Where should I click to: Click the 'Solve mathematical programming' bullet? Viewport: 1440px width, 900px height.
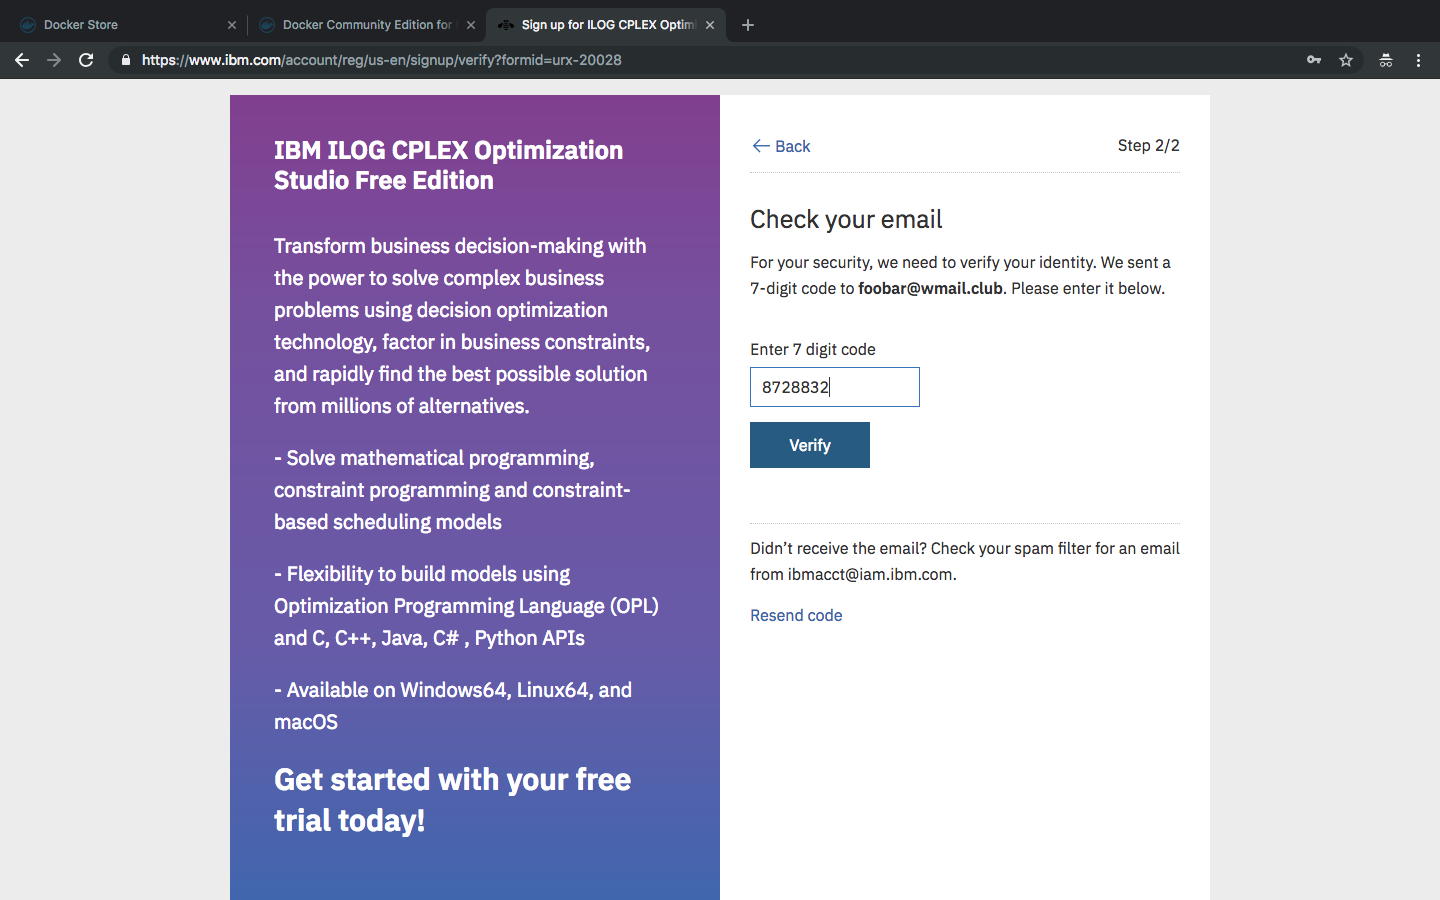point(452,490)
